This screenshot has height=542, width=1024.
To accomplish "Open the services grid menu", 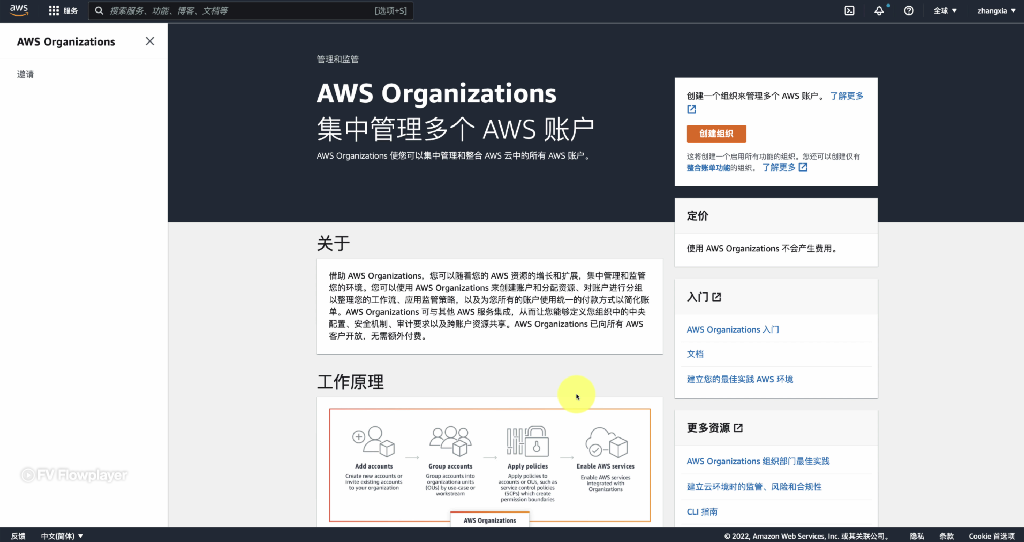I will (63, 10).
